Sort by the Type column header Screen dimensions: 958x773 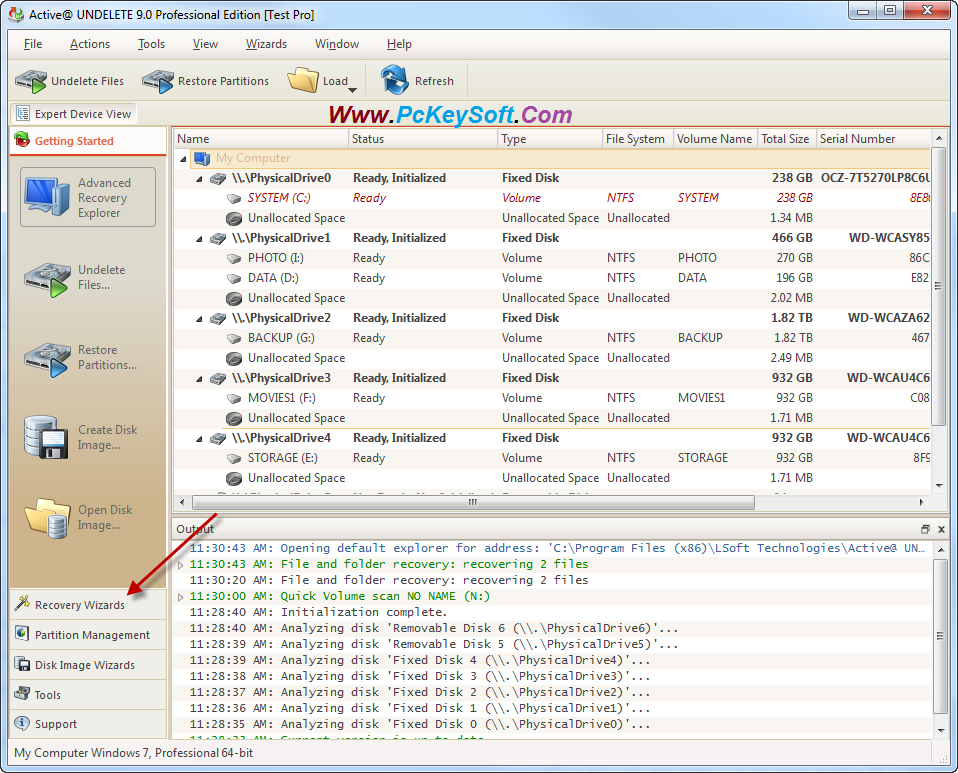[550, 139]
